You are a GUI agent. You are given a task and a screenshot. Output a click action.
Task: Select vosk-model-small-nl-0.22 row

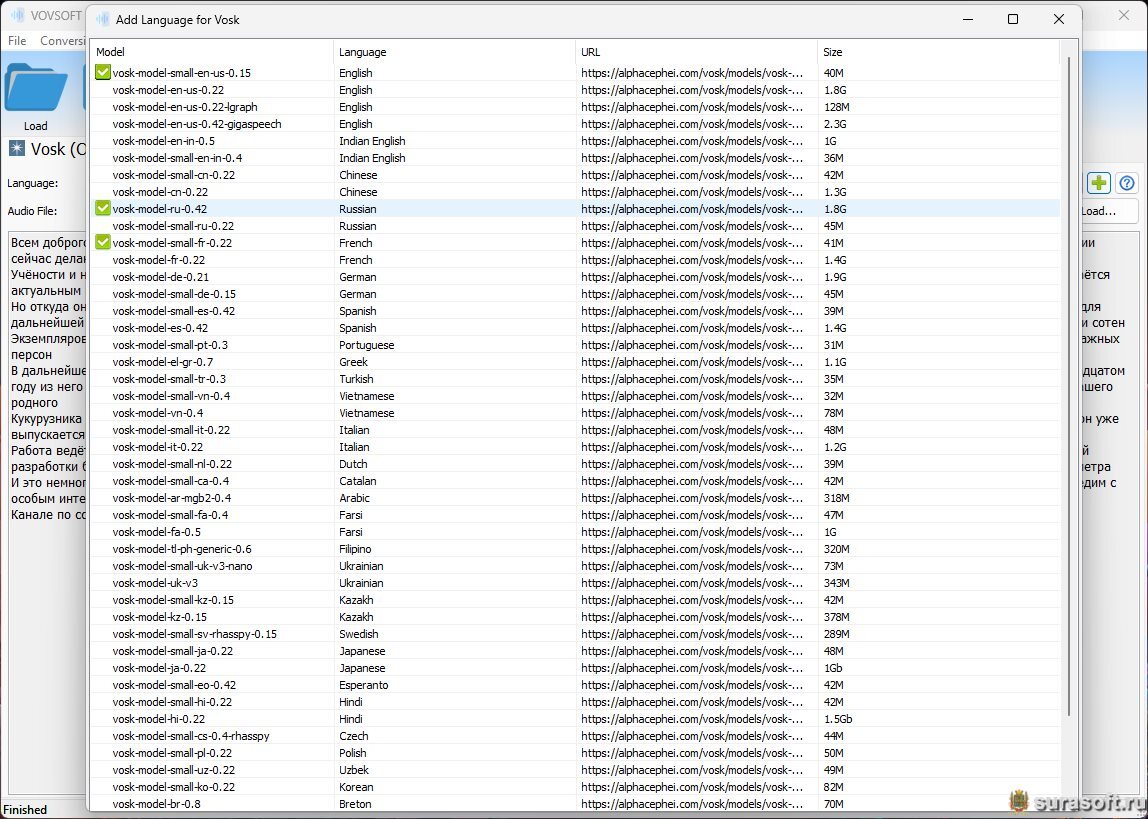[x=575, y=464]
